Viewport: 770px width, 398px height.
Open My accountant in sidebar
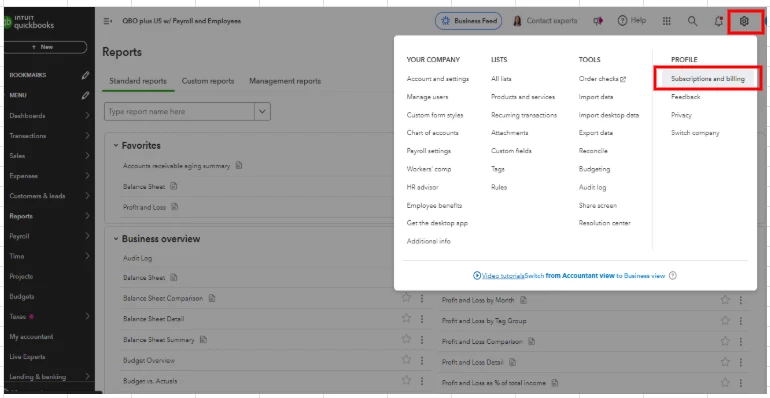click(31, 337)
